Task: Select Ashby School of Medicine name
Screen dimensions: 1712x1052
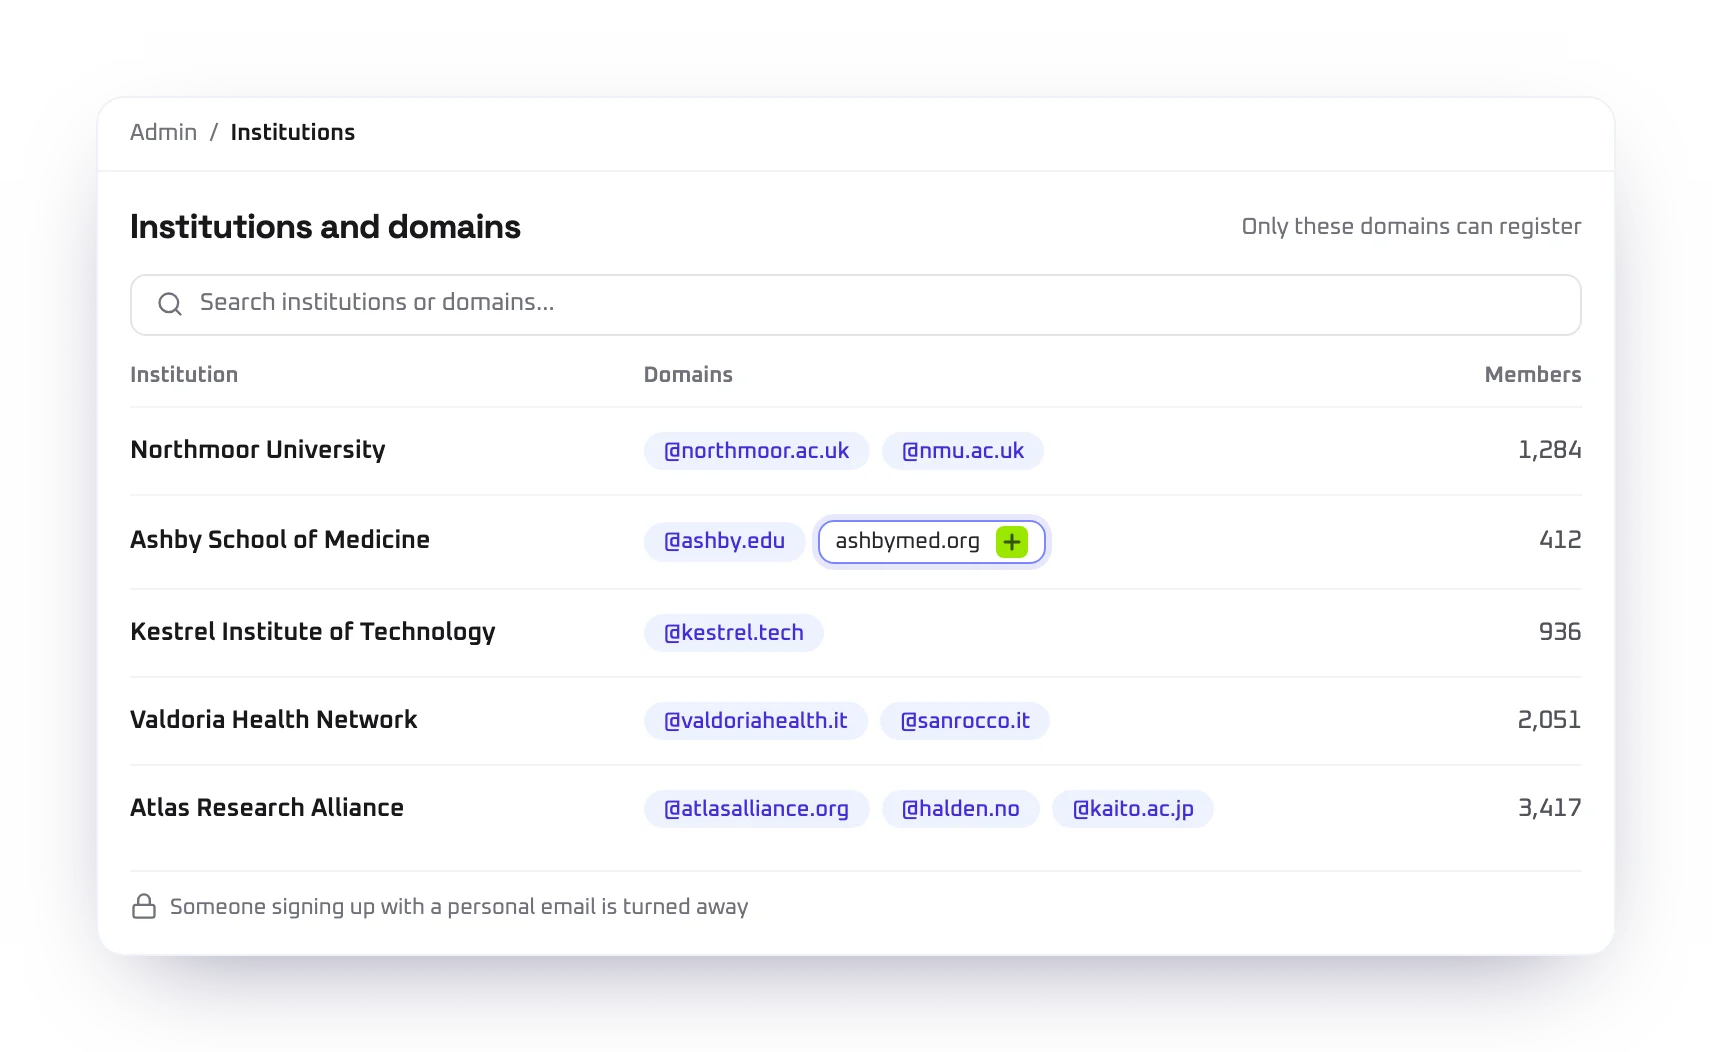Action: point(280,540)
